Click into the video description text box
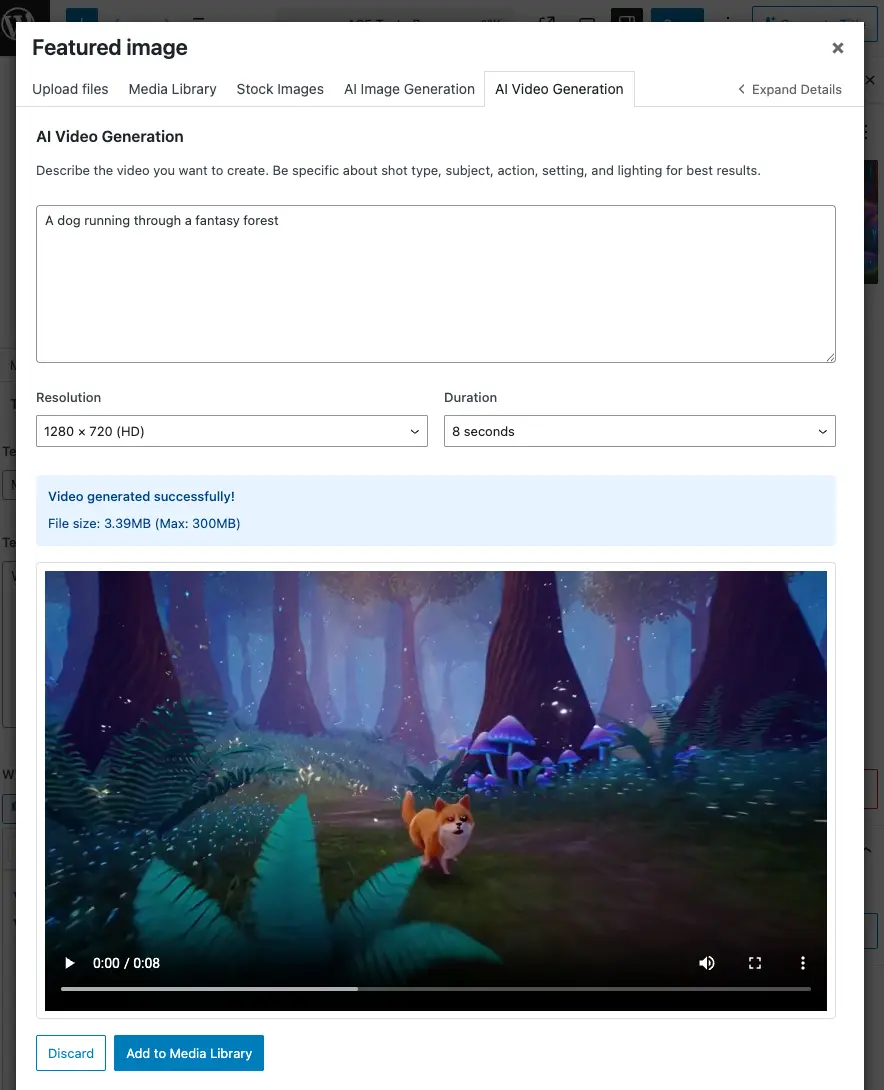The image size is (884, 1090). point(435,284)
